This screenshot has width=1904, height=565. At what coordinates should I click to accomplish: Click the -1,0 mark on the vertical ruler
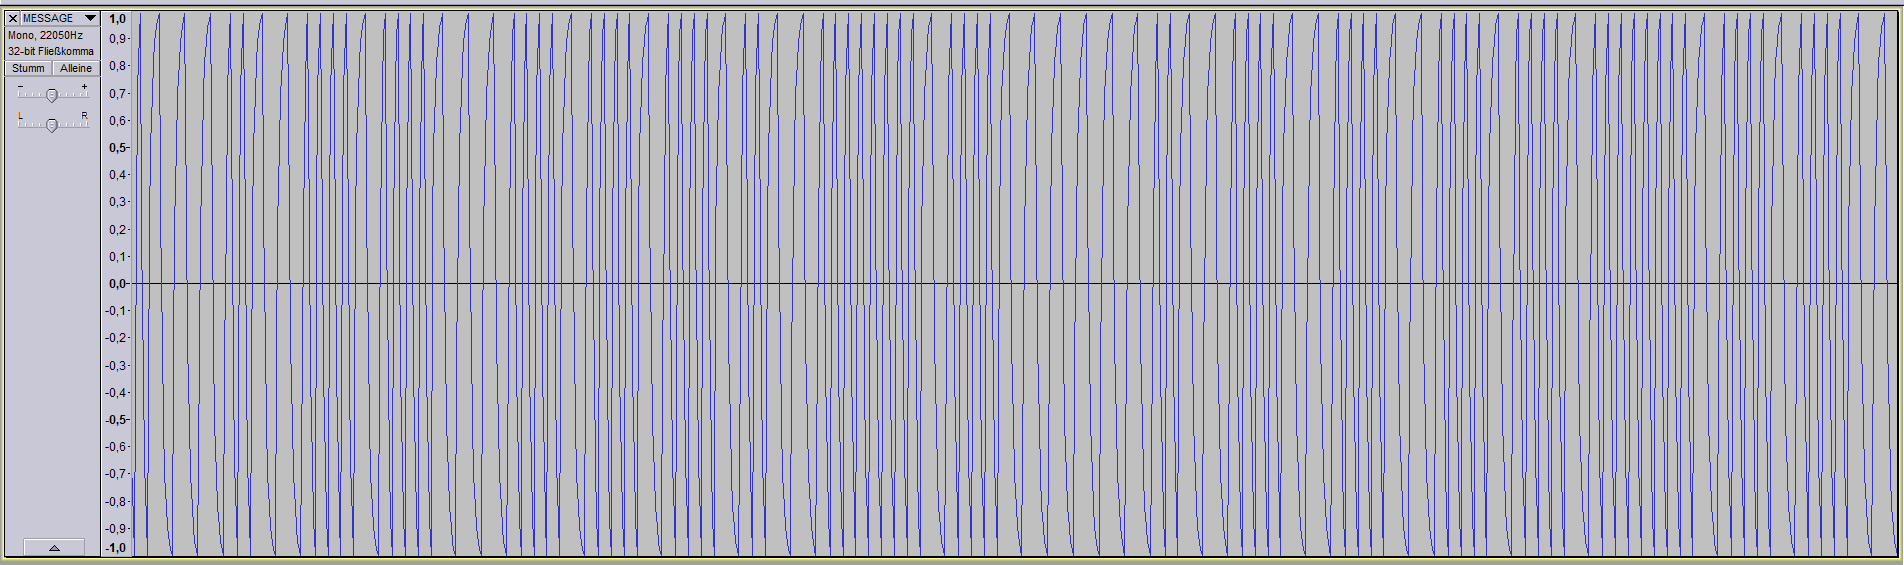point(116,548)
